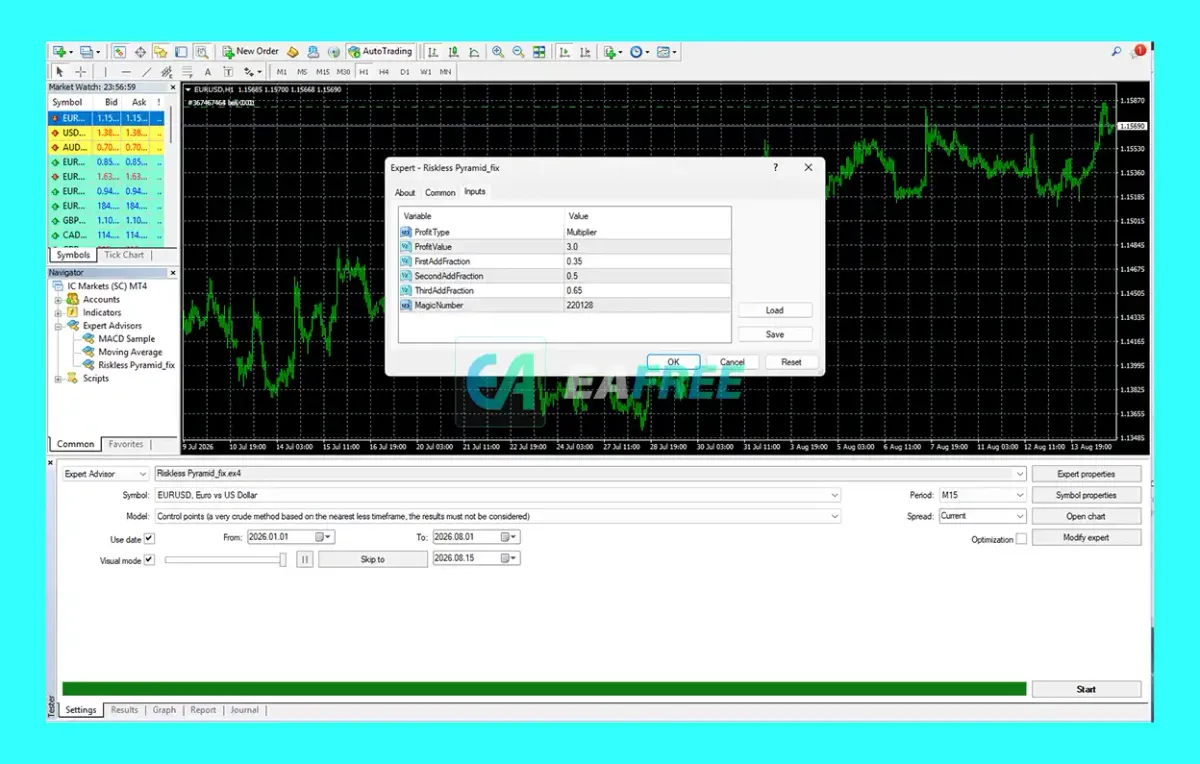1200x764 pixels.
Task: Toggle the Strategy Tester magnifier icon
Action: click(201, 51)
